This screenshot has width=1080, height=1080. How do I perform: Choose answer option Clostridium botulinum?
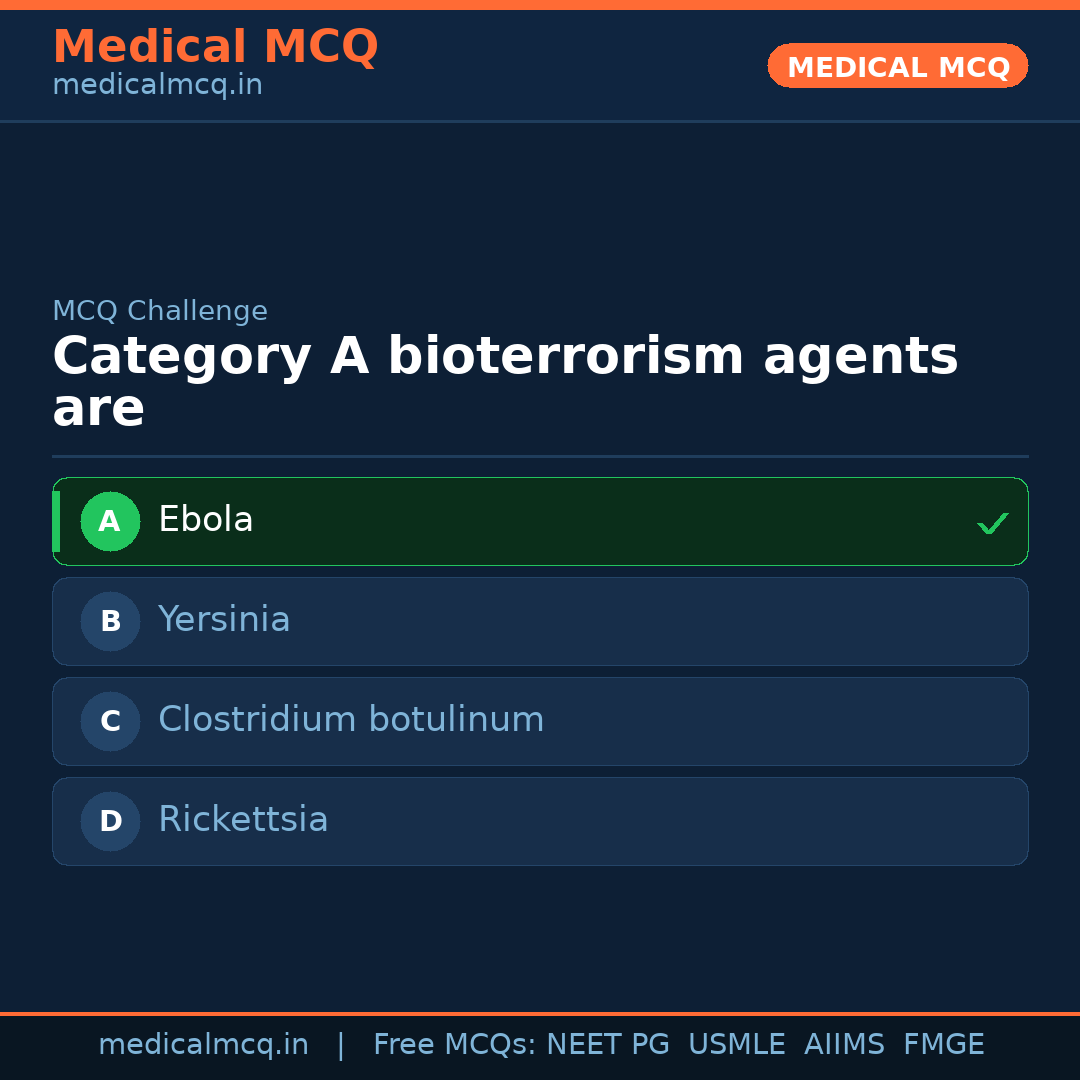[540, 721]
